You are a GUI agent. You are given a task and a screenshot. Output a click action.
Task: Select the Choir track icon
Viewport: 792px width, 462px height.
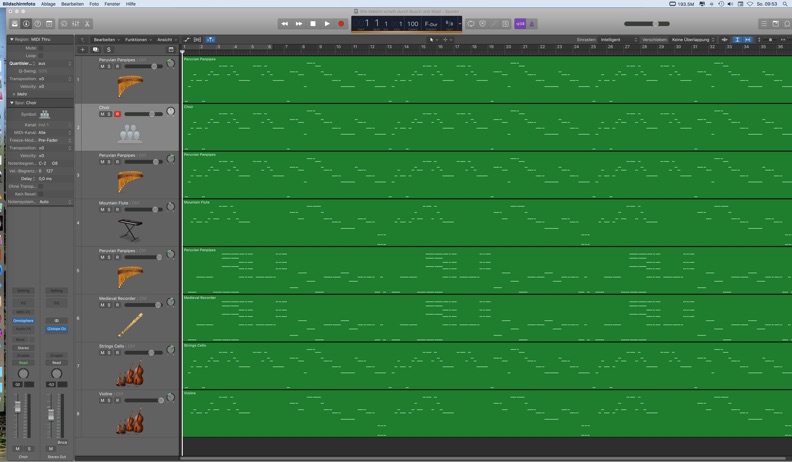pyautogui.click(x=130, y=134)
